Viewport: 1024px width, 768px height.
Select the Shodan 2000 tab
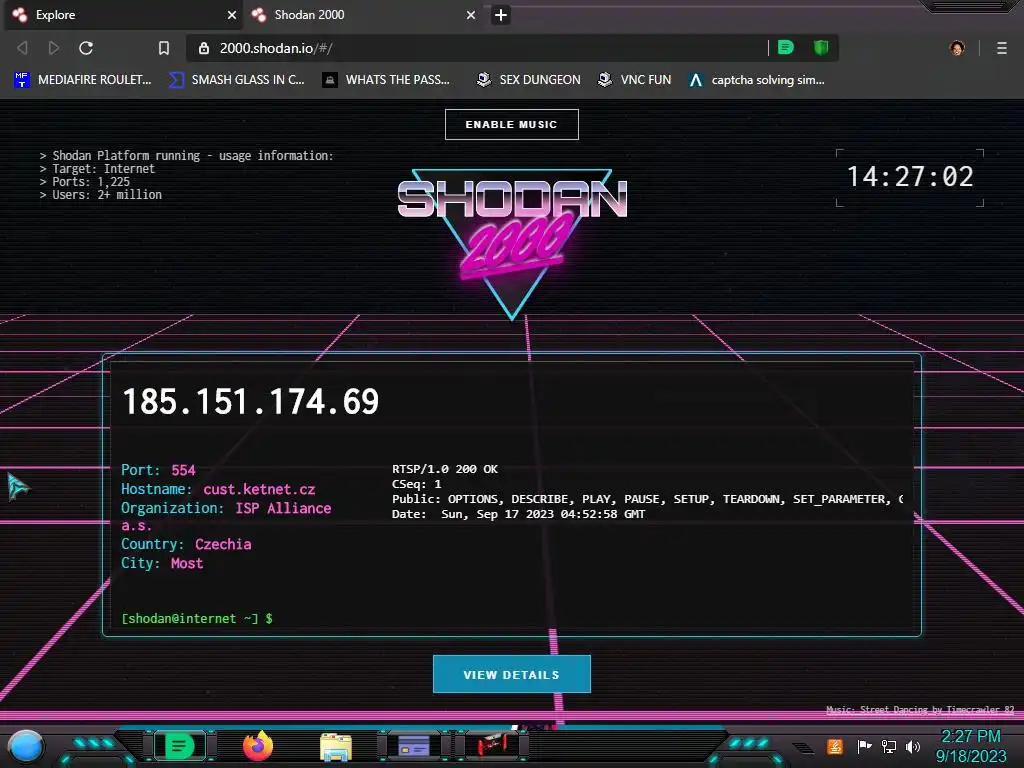[x=362, y=15]
